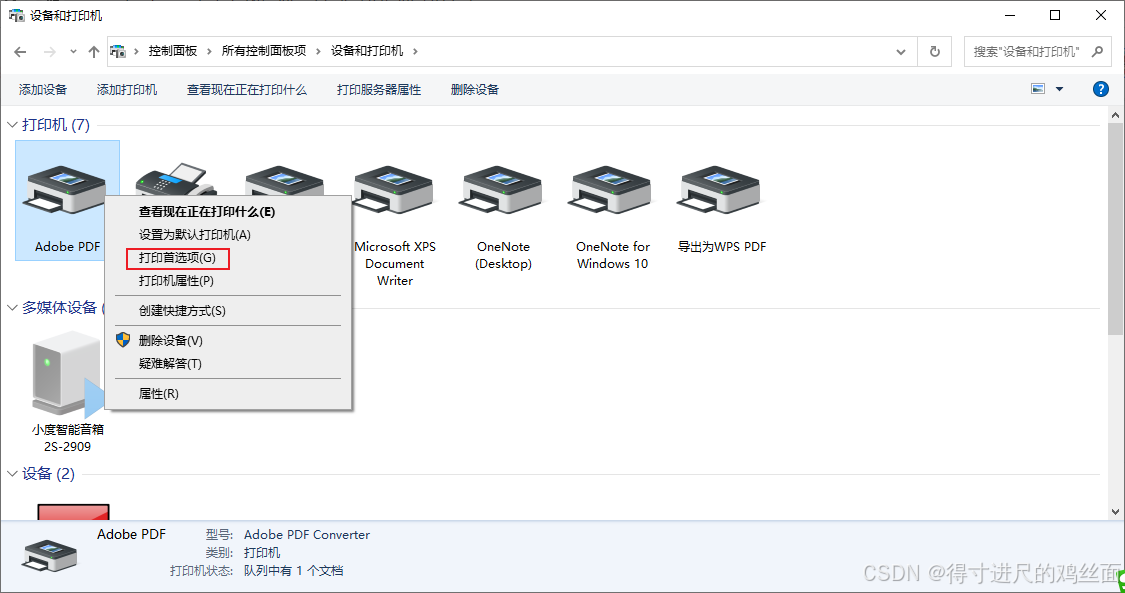Image resolution: width=1125 pixels, height=593 pixels.
Task: Choose 属性(R) in context menu
Action: (x=228, y=394)
